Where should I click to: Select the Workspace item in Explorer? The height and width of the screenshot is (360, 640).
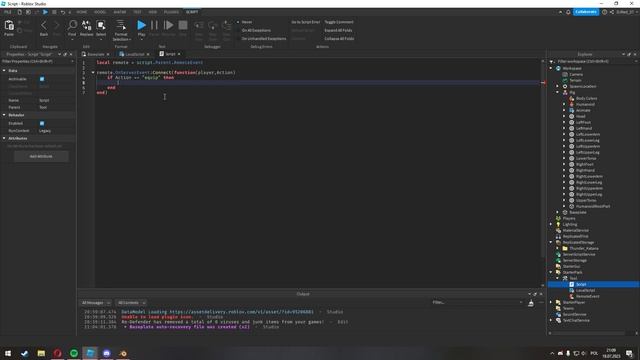tap(572, 68)
